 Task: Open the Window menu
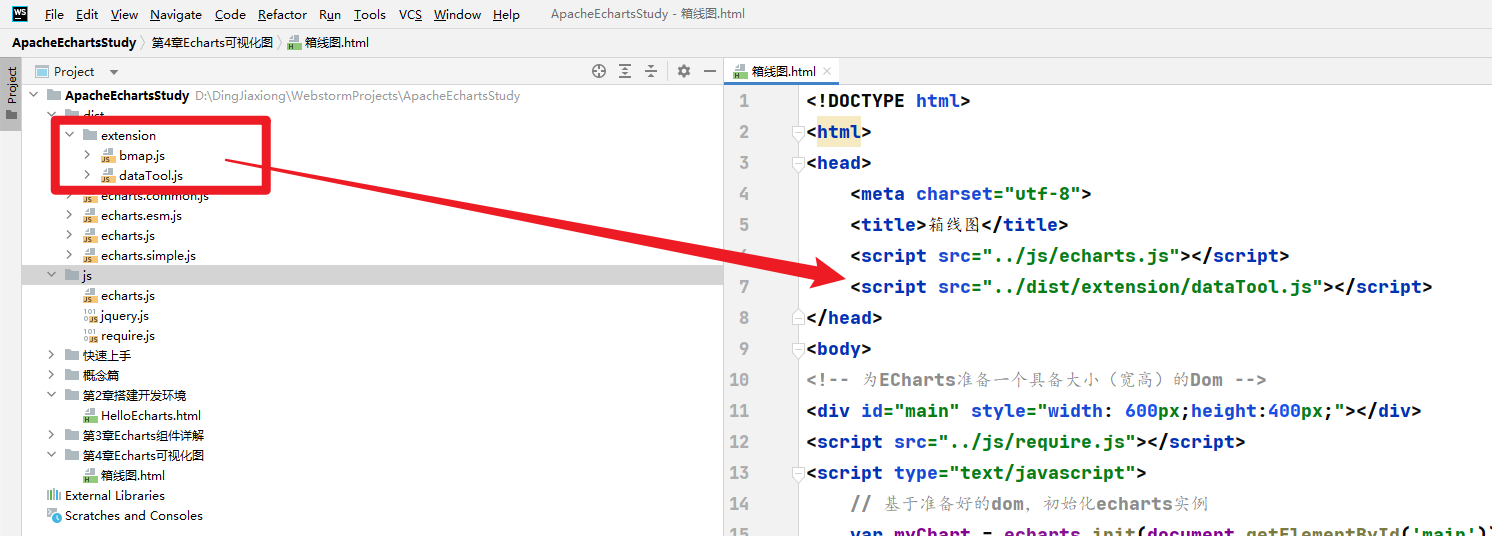(x=457, y=14)
